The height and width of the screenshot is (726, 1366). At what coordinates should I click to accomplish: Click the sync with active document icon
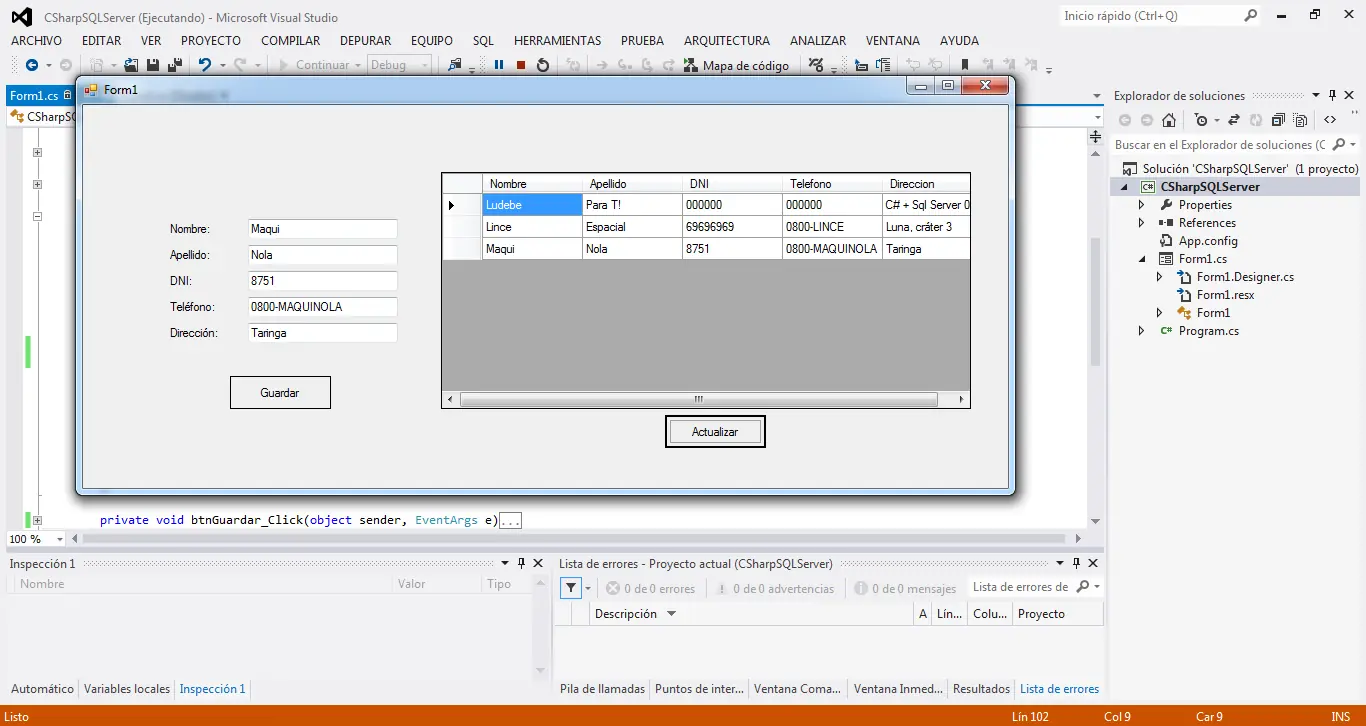[x=1234, y=120]
